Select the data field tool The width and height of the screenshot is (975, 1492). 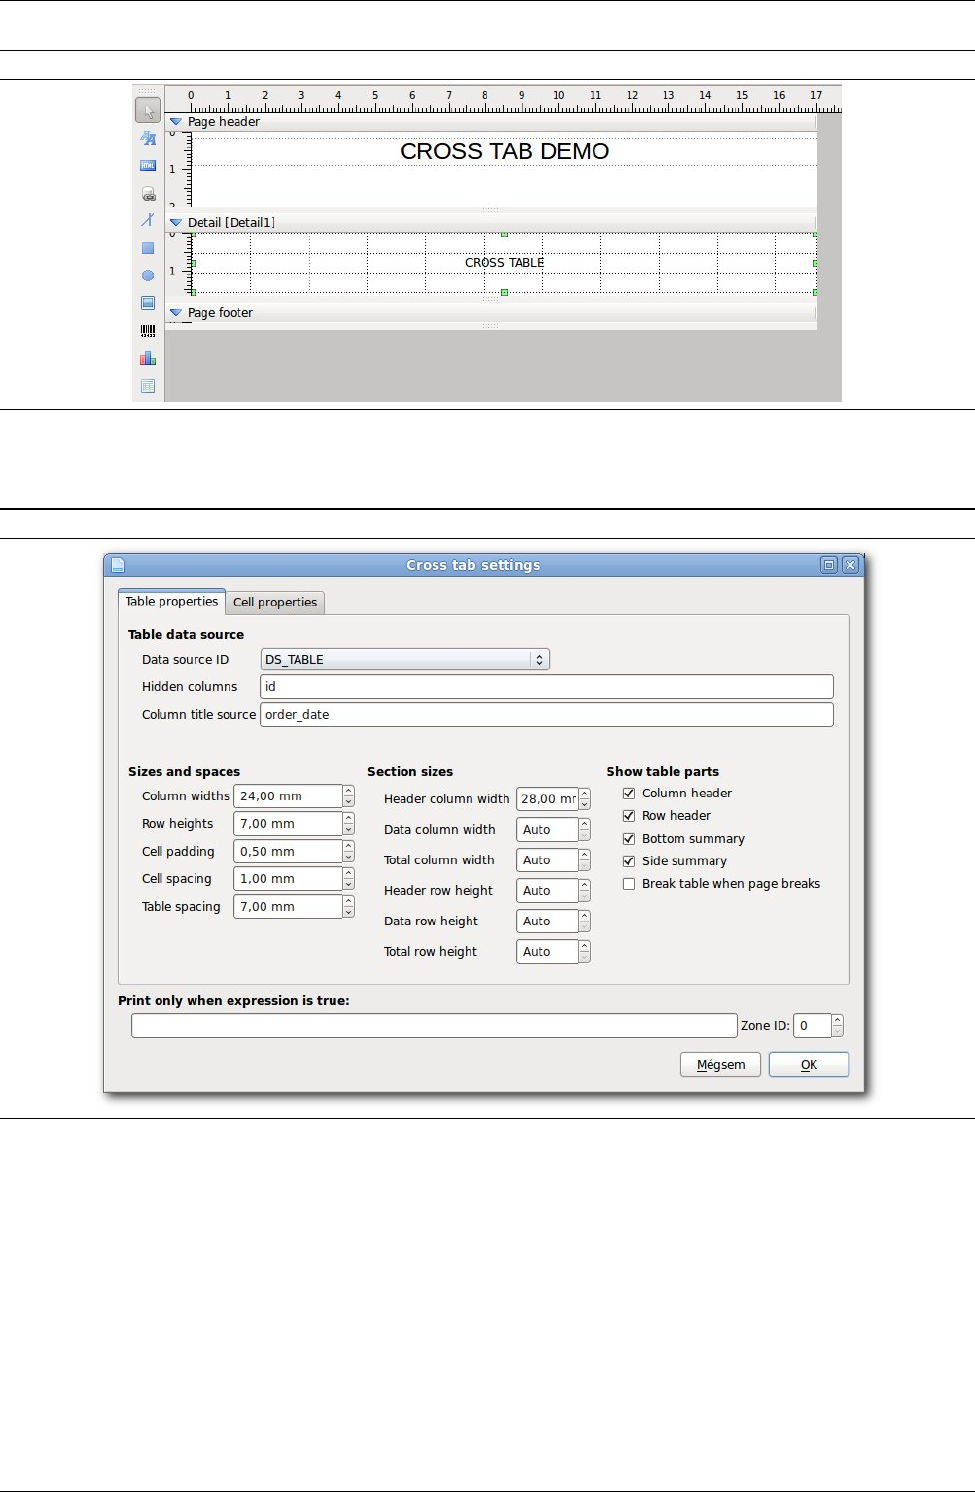tap(148, 194)
